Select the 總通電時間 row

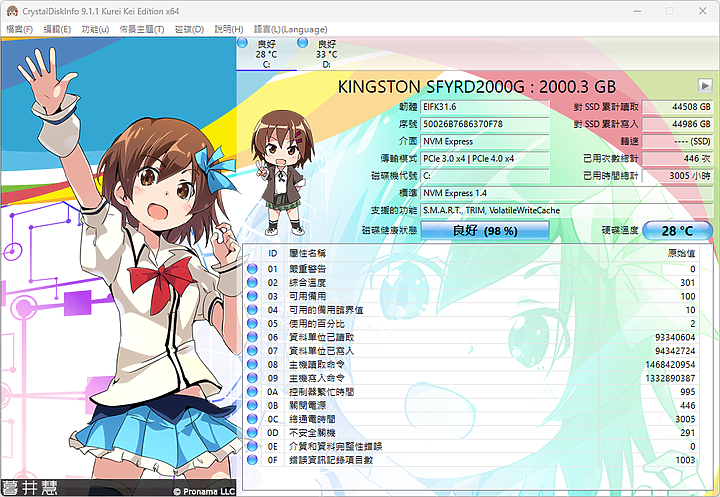click(472, 419)
